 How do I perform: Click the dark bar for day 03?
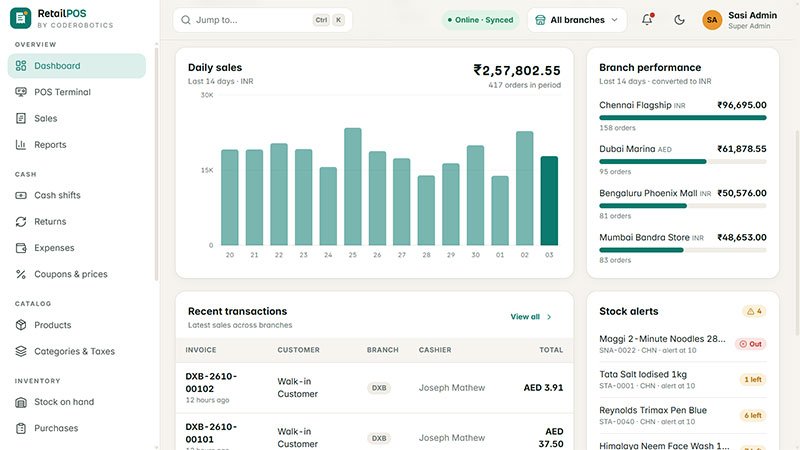point(549,201)
